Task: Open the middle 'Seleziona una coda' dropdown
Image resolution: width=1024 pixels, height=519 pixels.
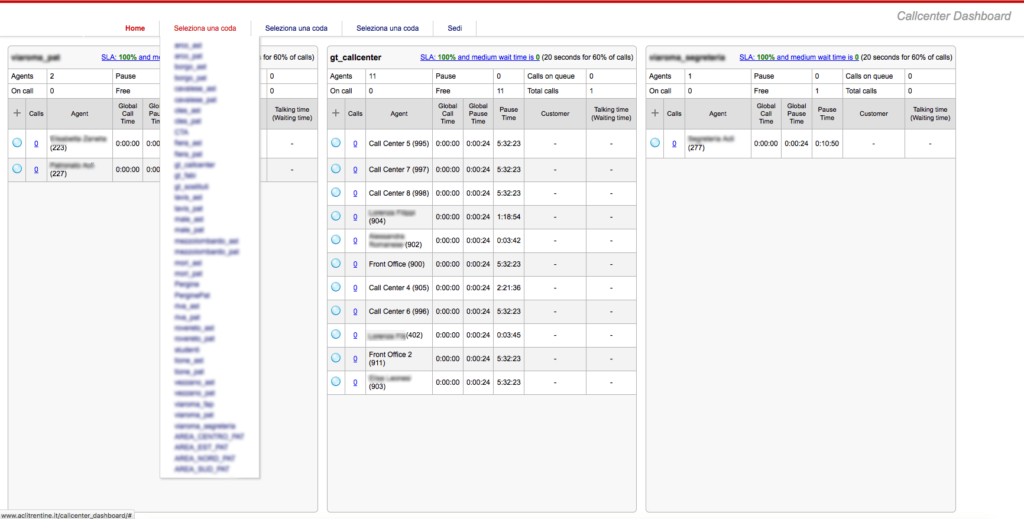Action: [x=296, y=28]
